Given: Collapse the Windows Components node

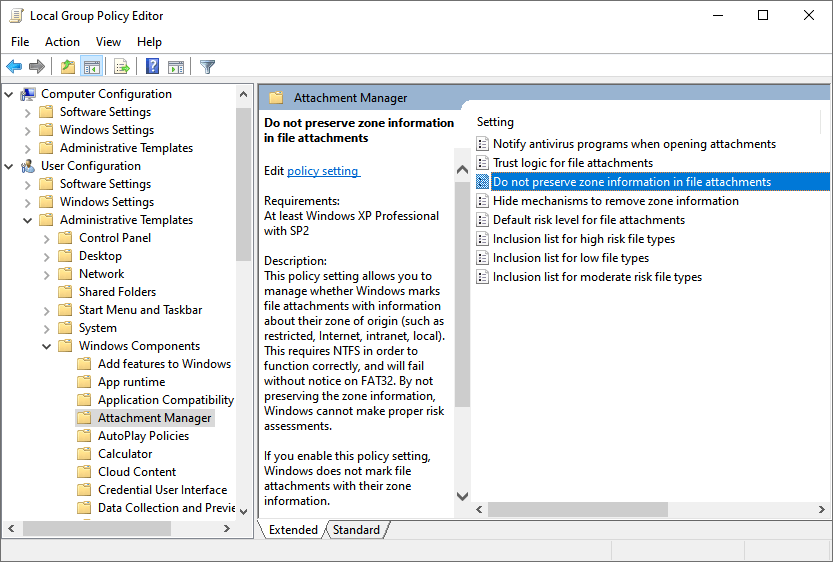Looking at the screenshot, I should tap(46, 346).
